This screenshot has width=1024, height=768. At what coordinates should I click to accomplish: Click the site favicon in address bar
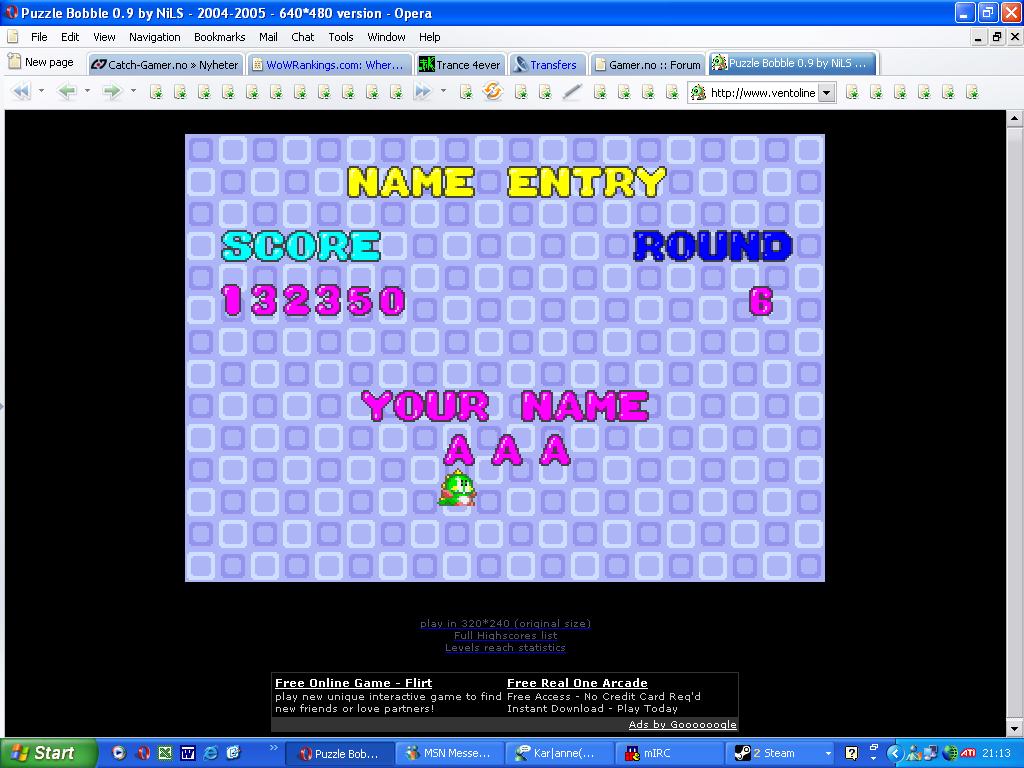(x=698, y=93)
